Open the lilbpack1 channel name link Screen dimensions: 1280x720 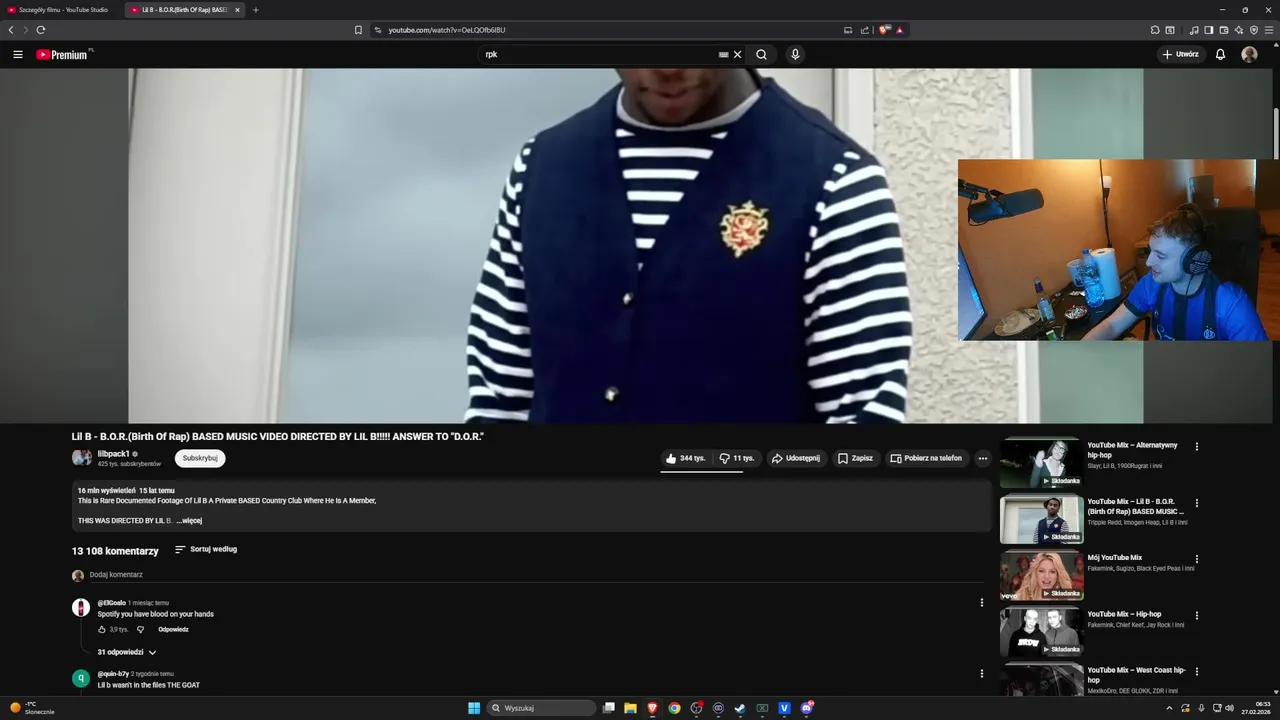tap(113, 454)
